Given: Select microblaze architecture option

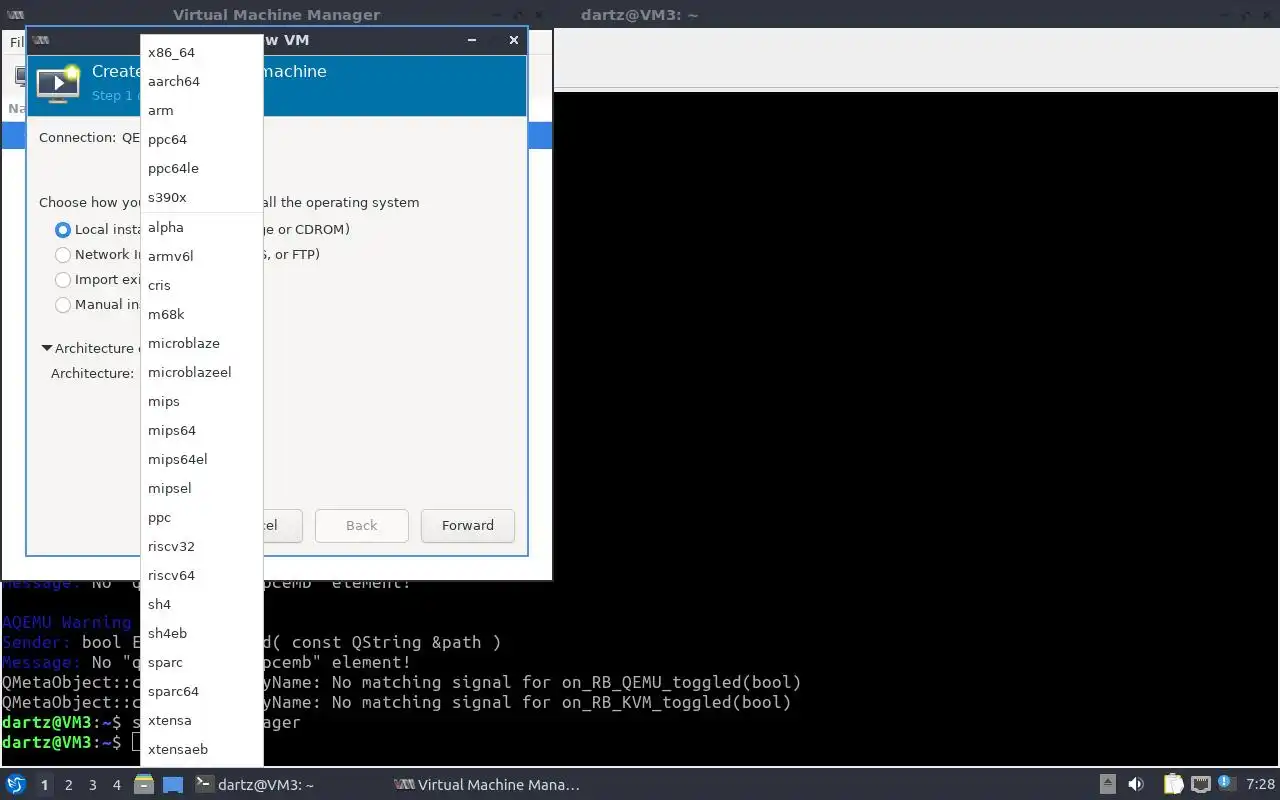Looking at the screenshot, I should (x=202, y=343).
